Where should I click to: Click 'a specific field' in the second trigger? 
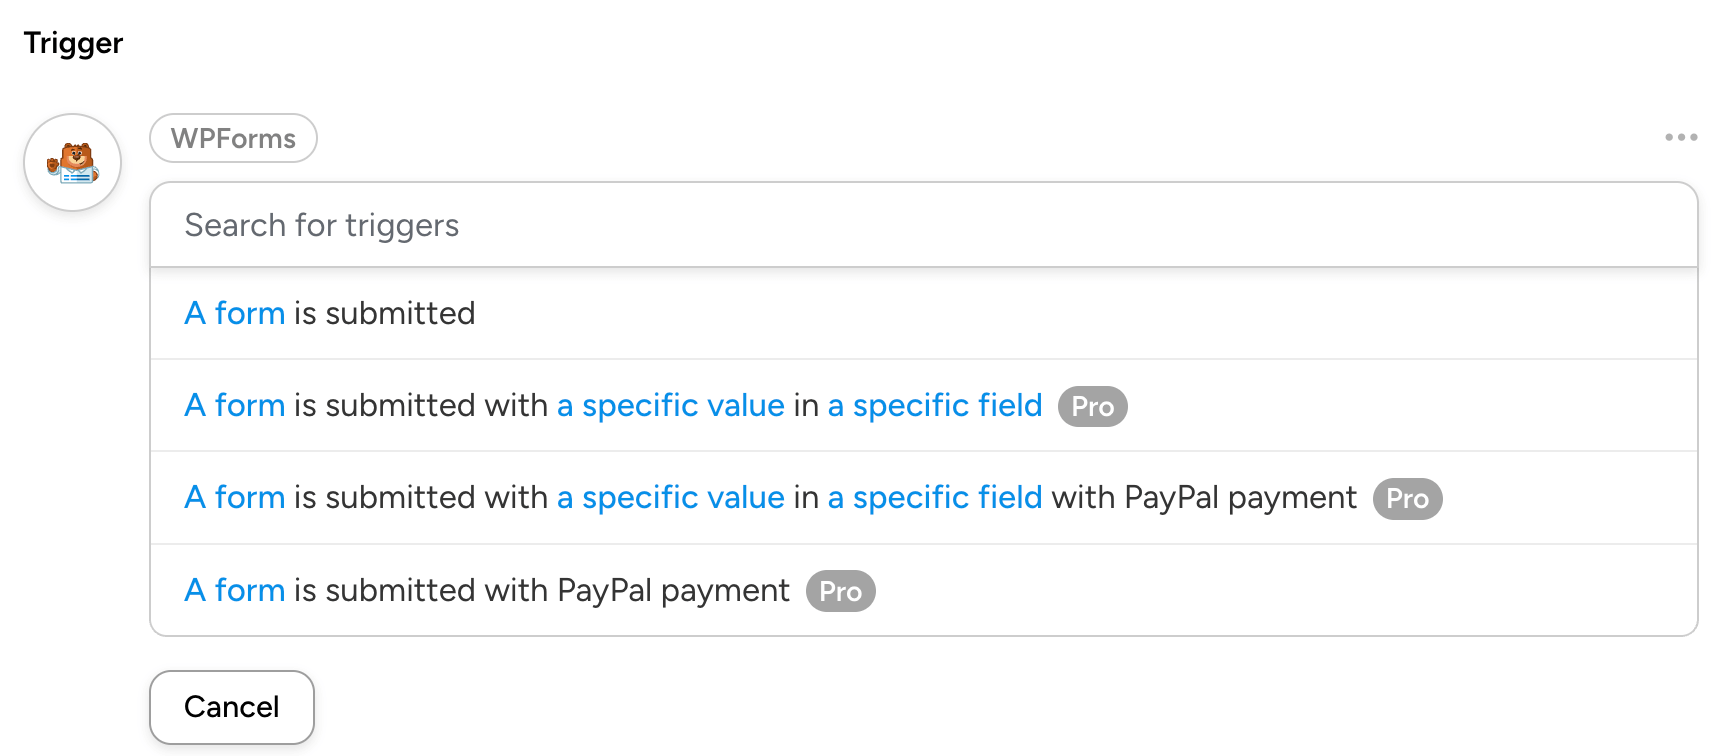click(x=934, y=406)
